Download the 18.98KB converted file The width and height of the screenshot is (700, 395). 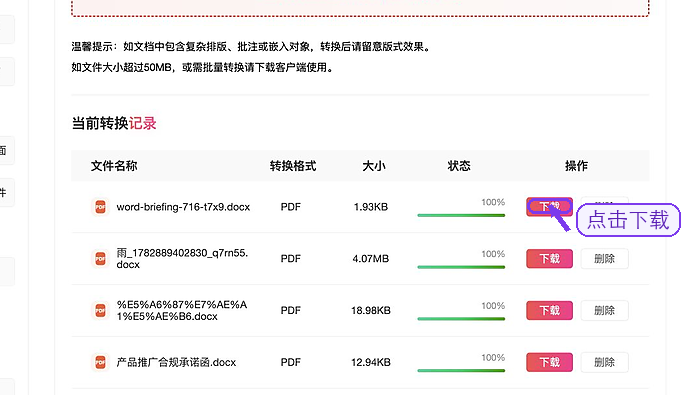549,310
